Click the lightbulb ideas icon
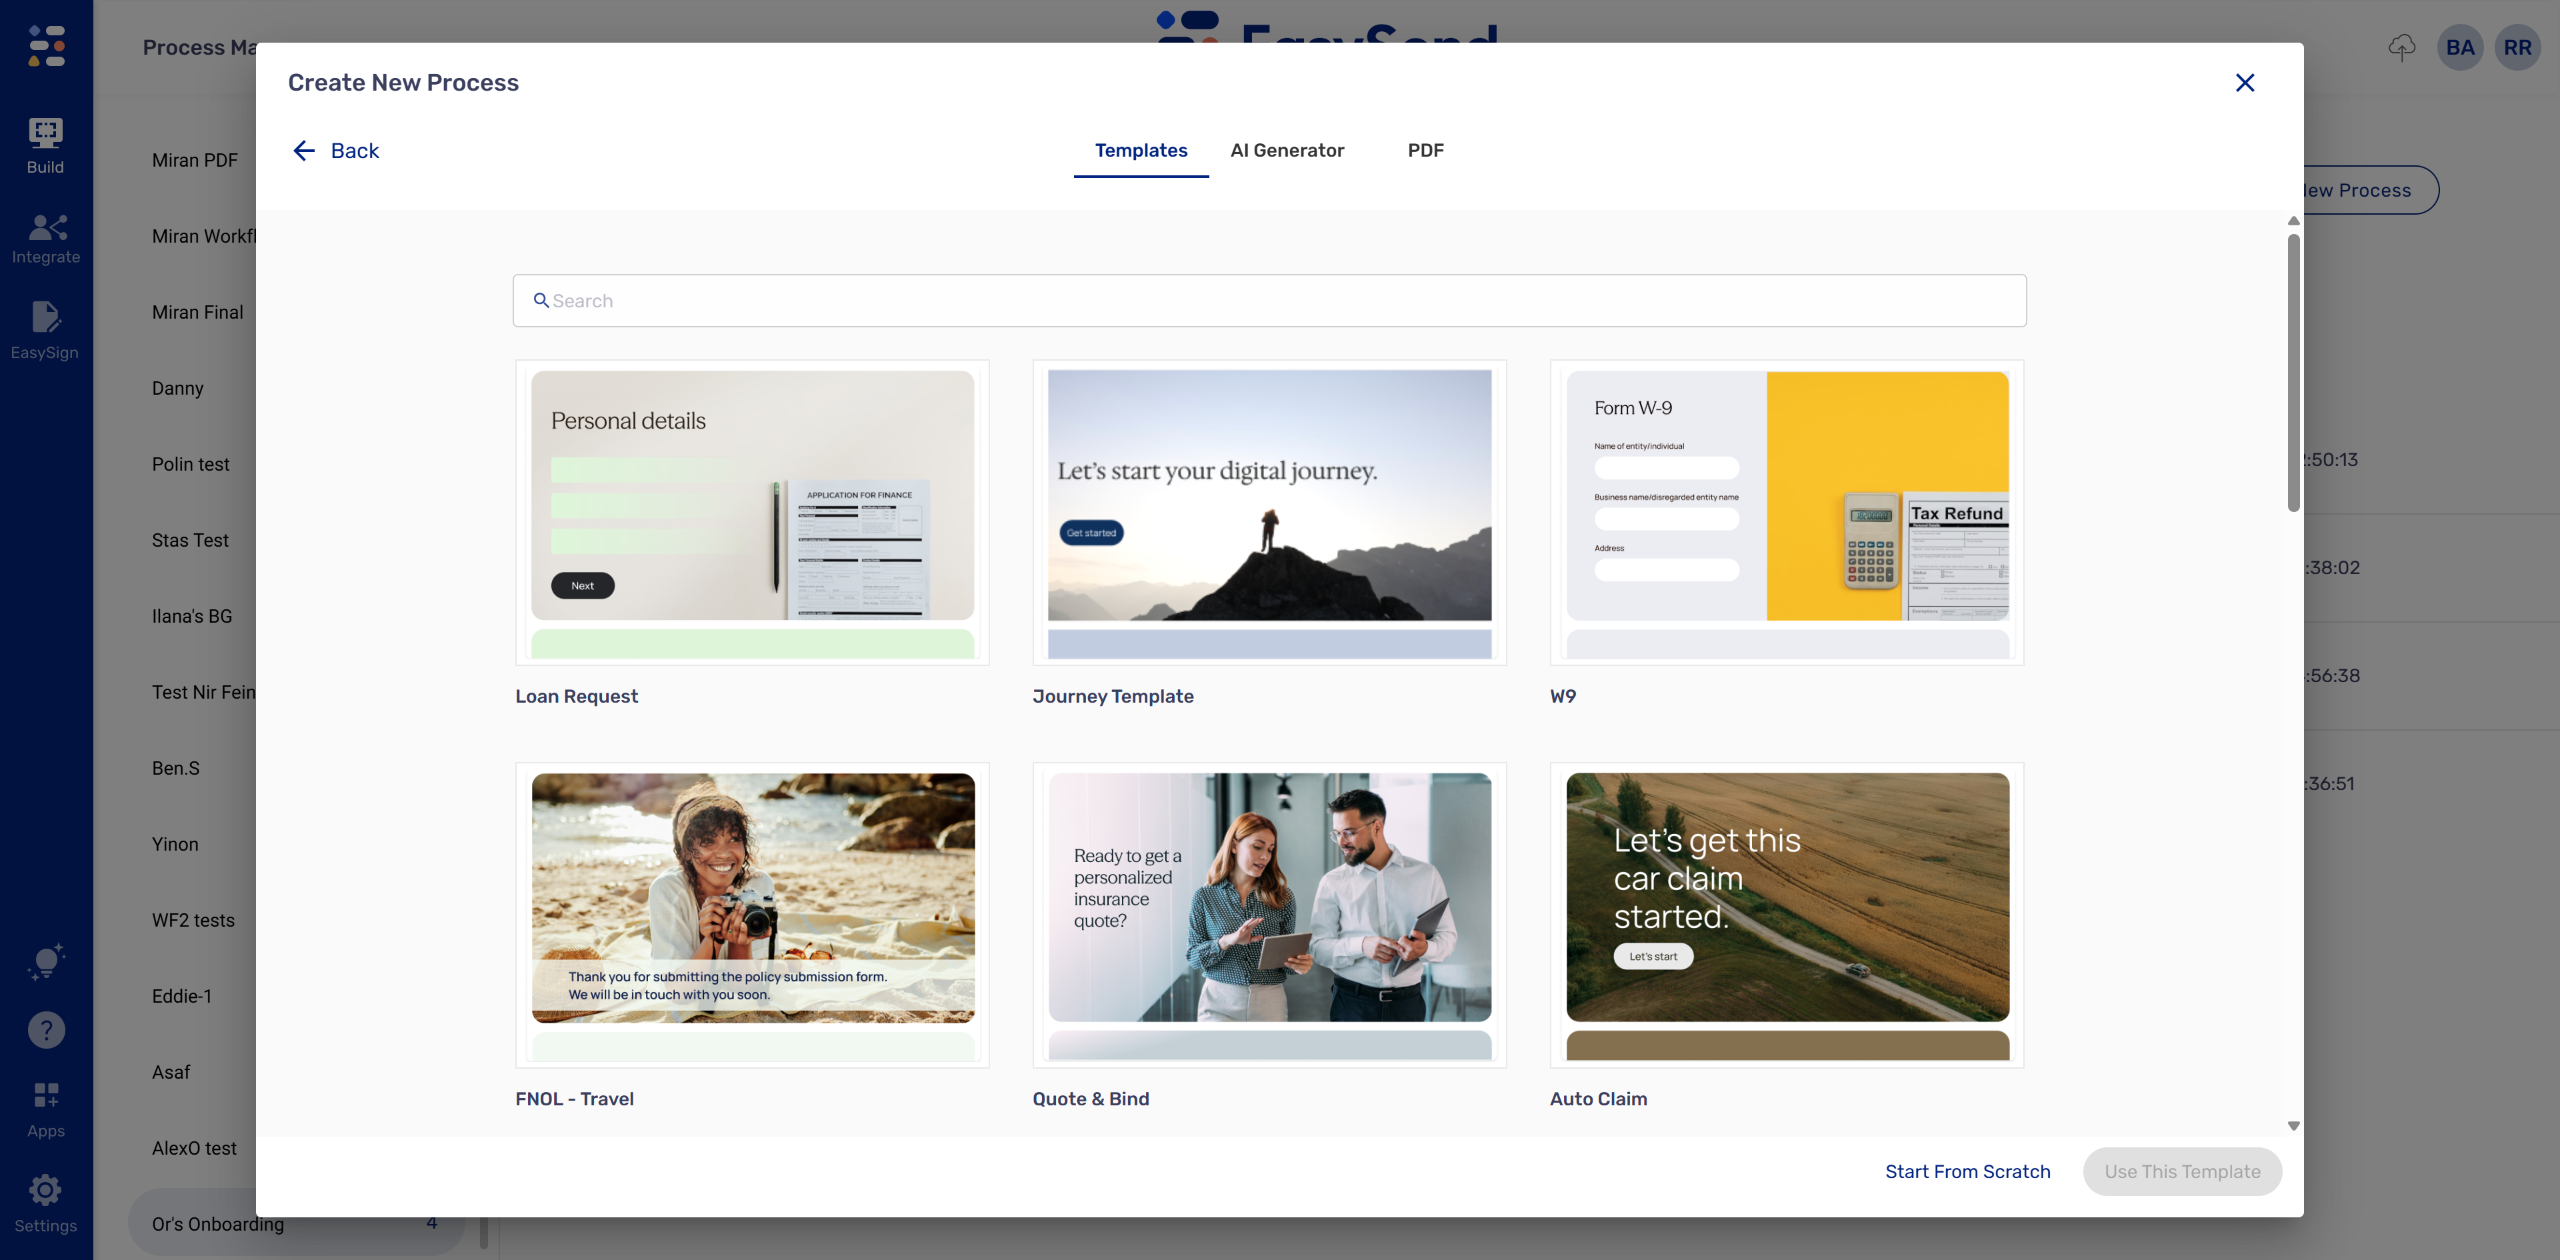The width and height of the screenshot is (2560, 1260). pos(46,961)
